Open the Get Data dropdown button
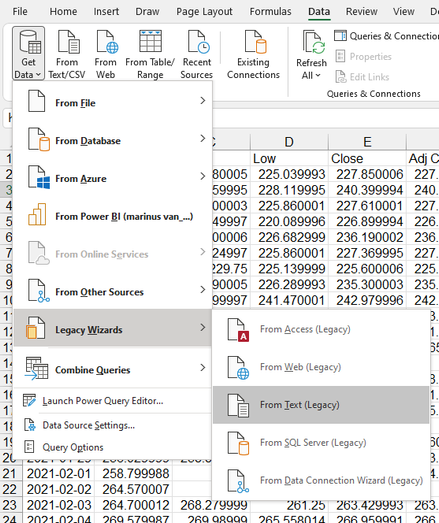This screenshot has width=439, height=523. coord(28,54)
